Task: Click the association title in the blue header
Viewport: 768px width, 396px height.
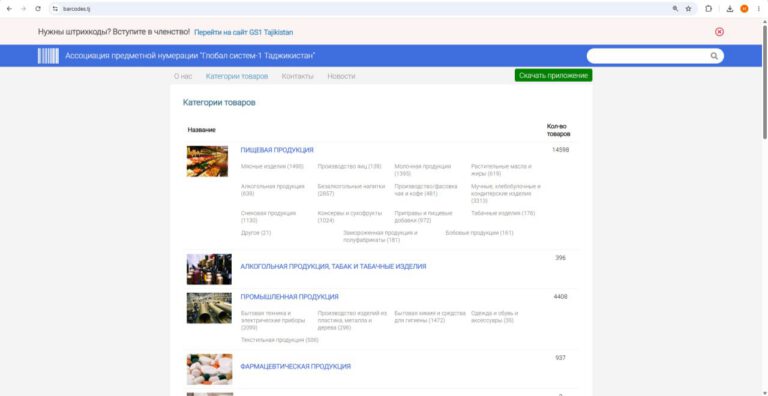Action: pyautogui.click(x=190, y=56)
